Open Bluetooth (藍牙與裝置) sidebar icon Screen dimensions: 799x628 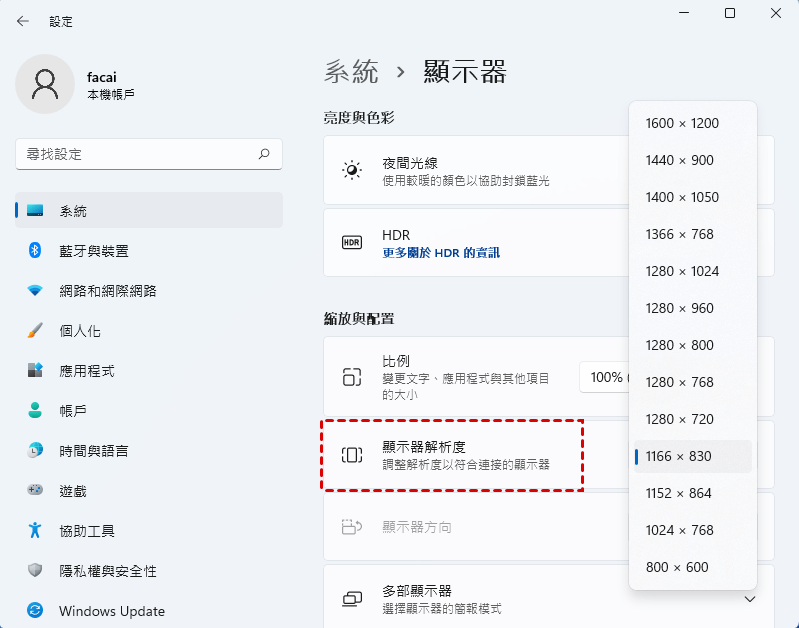pyautogui.click(x=35, y=251)
